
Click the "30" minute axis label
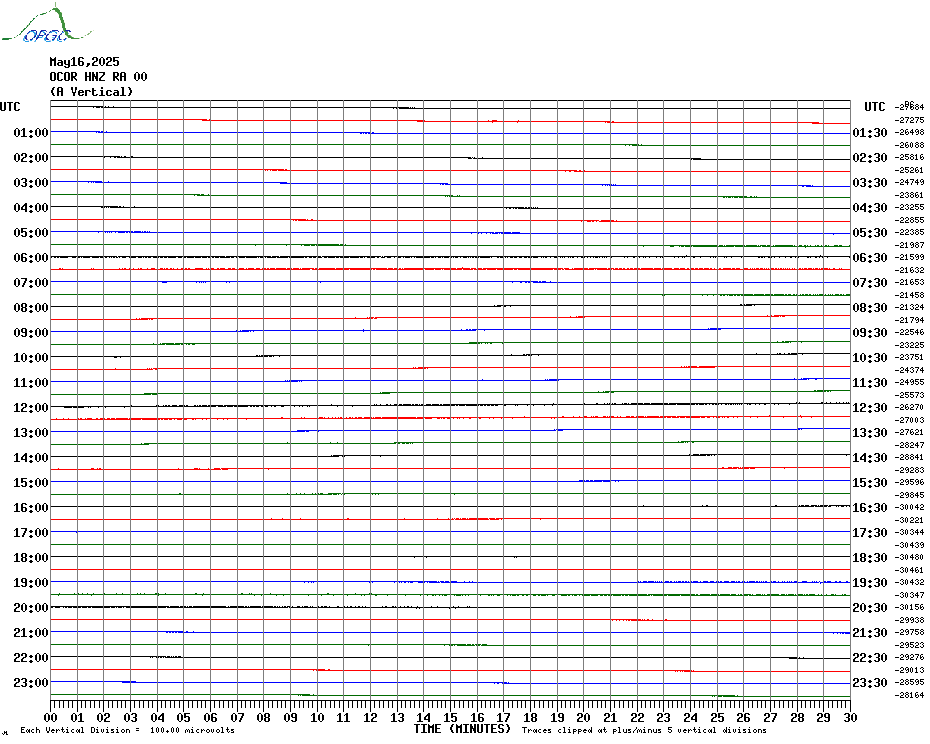pos(850,718)
